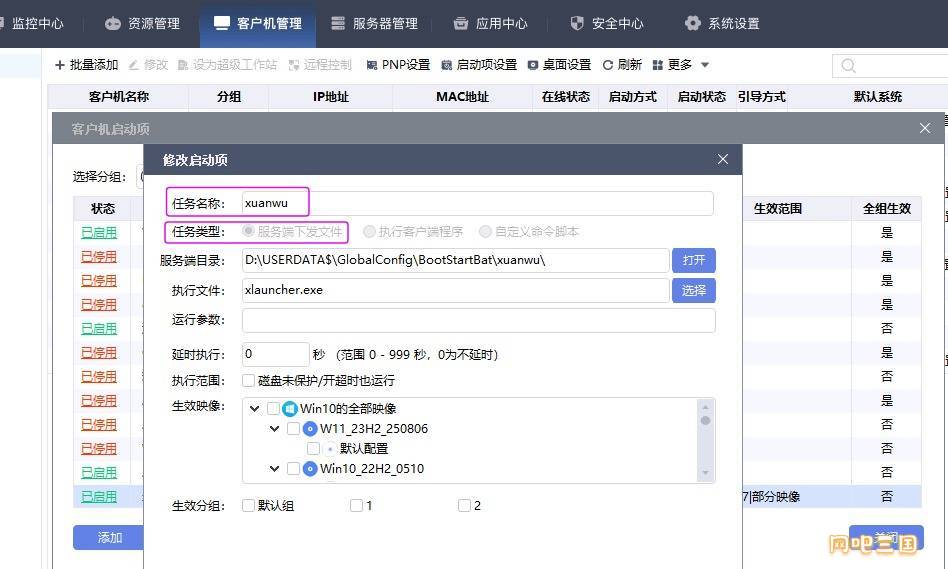Viewport: 948px width, 569px height.
Task: Click the 全组生效 column header
Action: click(887, 209)
